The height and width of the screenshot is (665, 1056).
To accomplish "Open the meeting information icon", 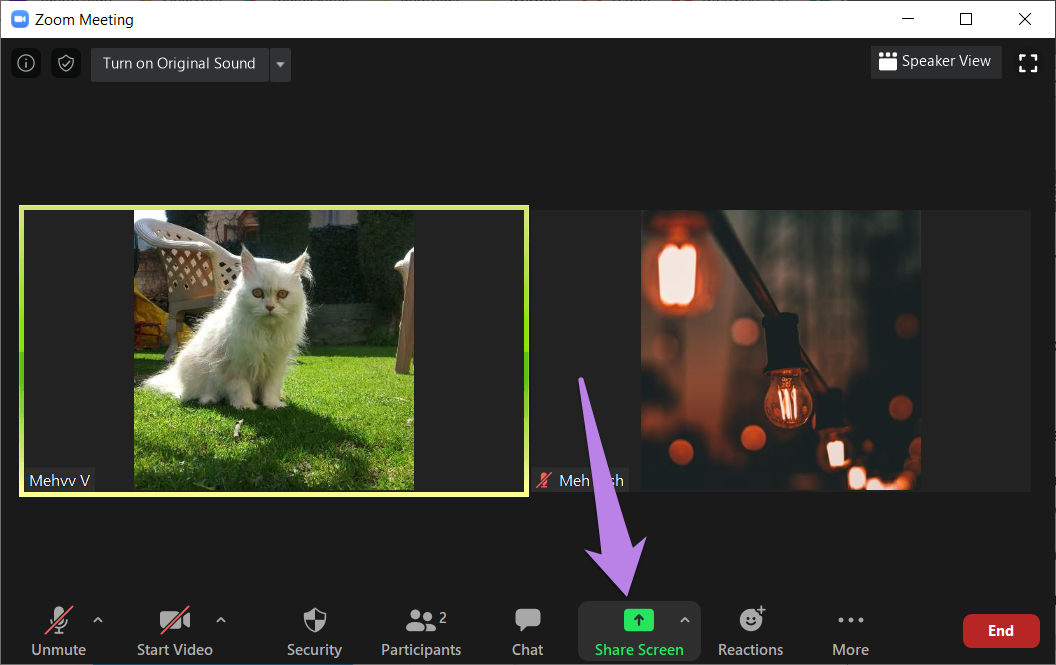I will pos(26,63).
